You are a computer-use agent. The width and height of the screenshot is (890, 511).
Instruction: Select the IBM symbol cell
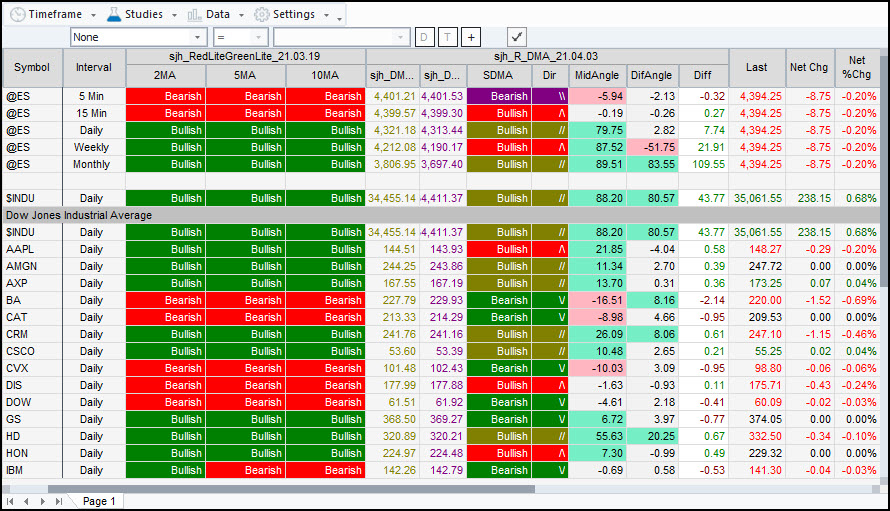[32, 471]
